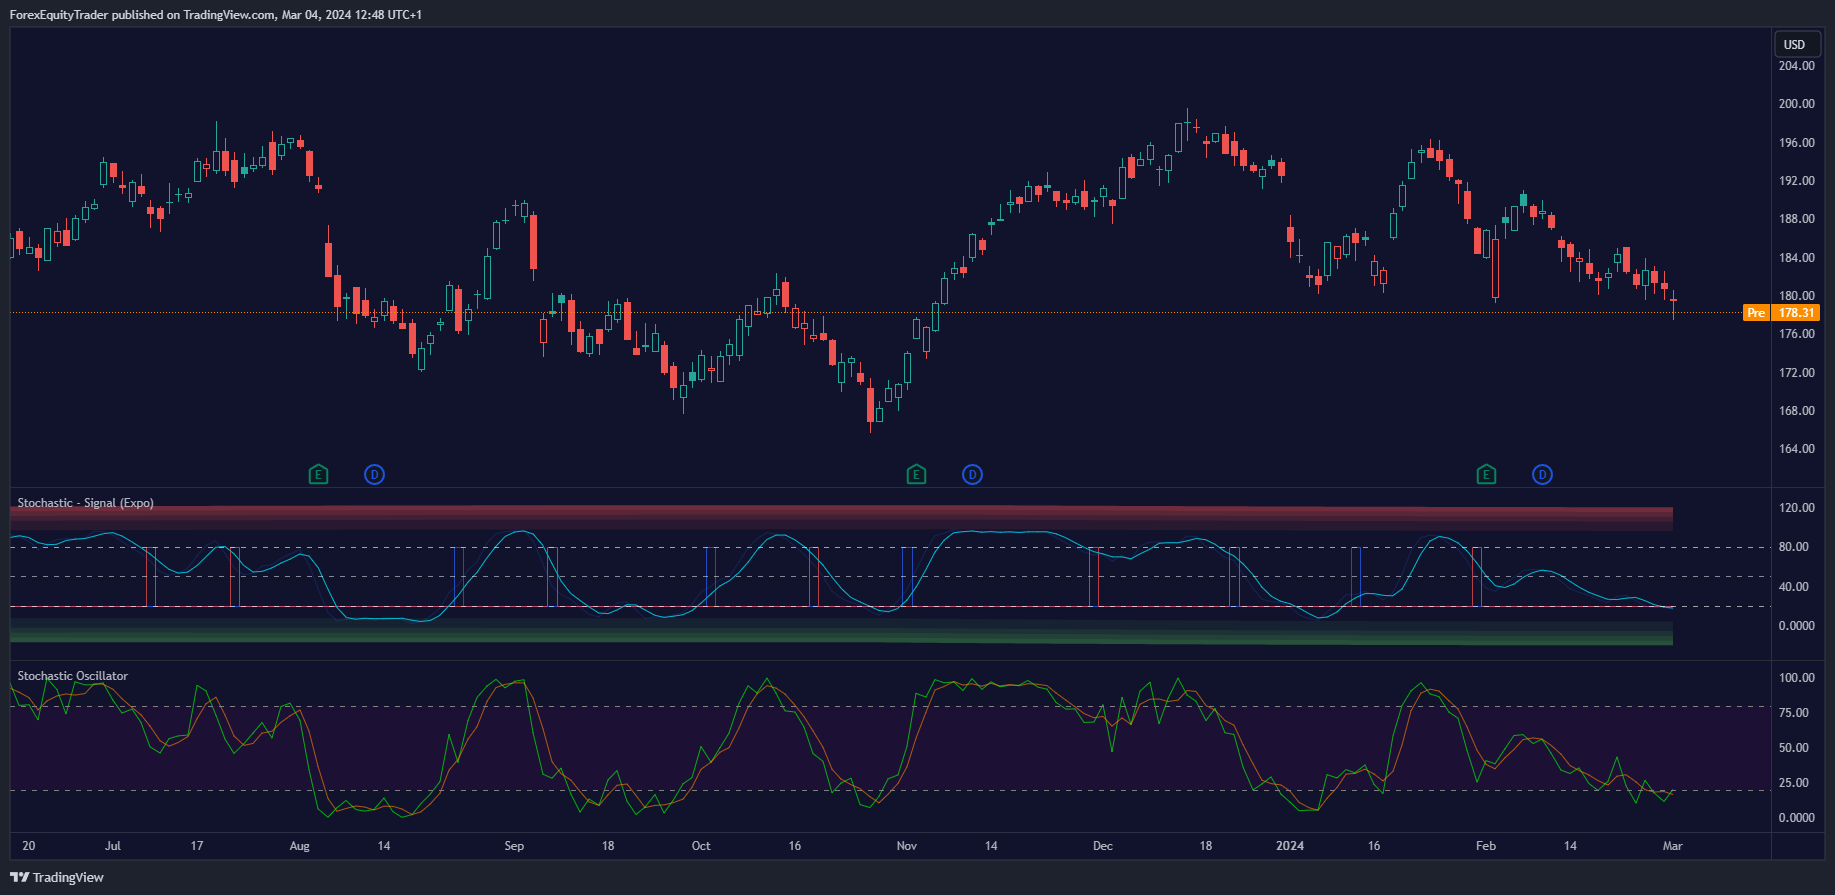Click the Jul label on time axis

[x=113, y=846]
